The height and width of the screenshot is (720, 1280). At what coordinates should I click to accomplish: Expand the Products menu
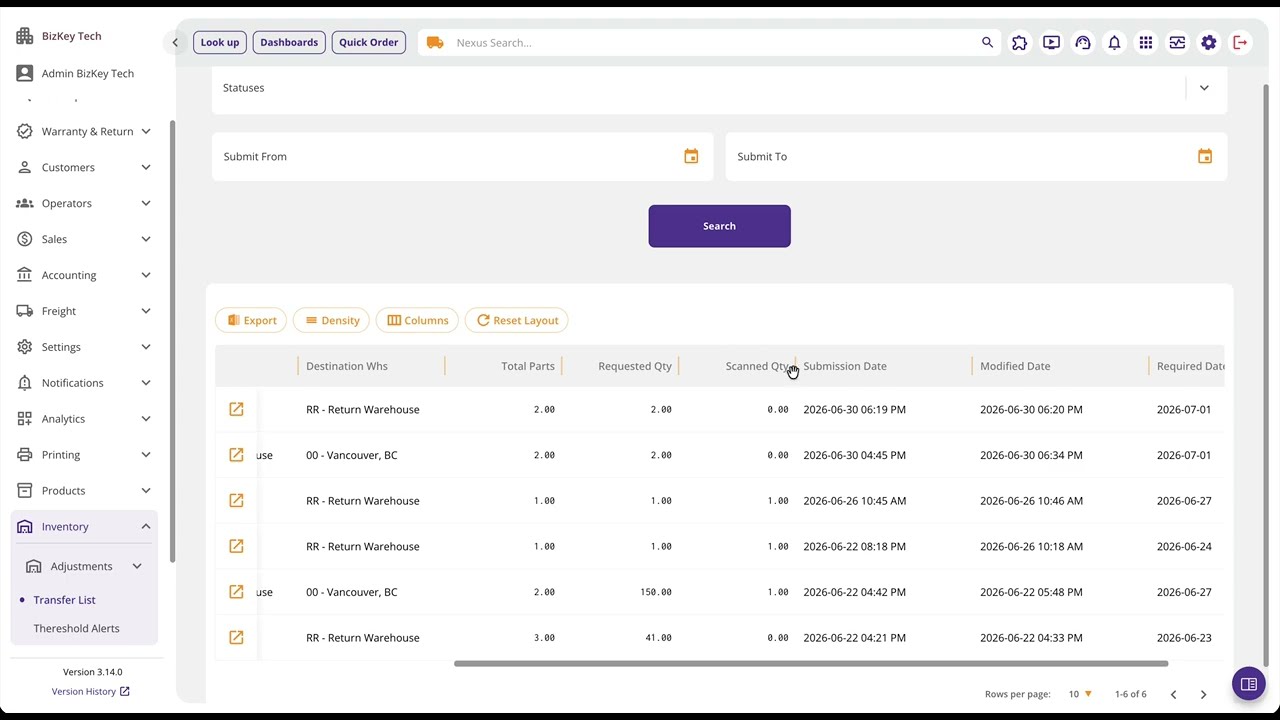(x=84, y=491)
